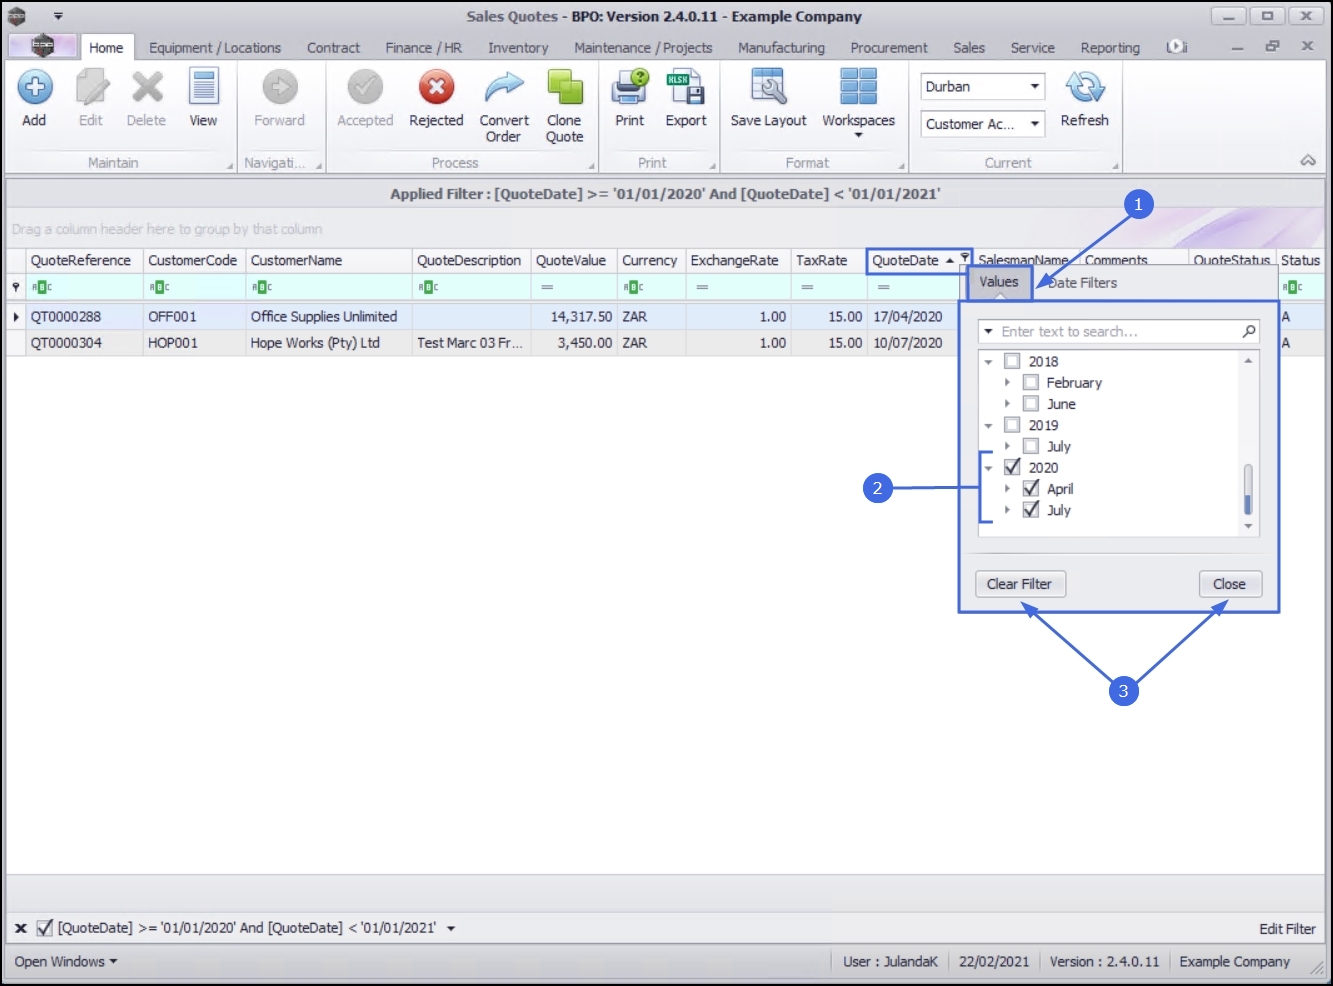Collapse the 2018 tree node
The image size is (1333, 986).
[988, 362]
